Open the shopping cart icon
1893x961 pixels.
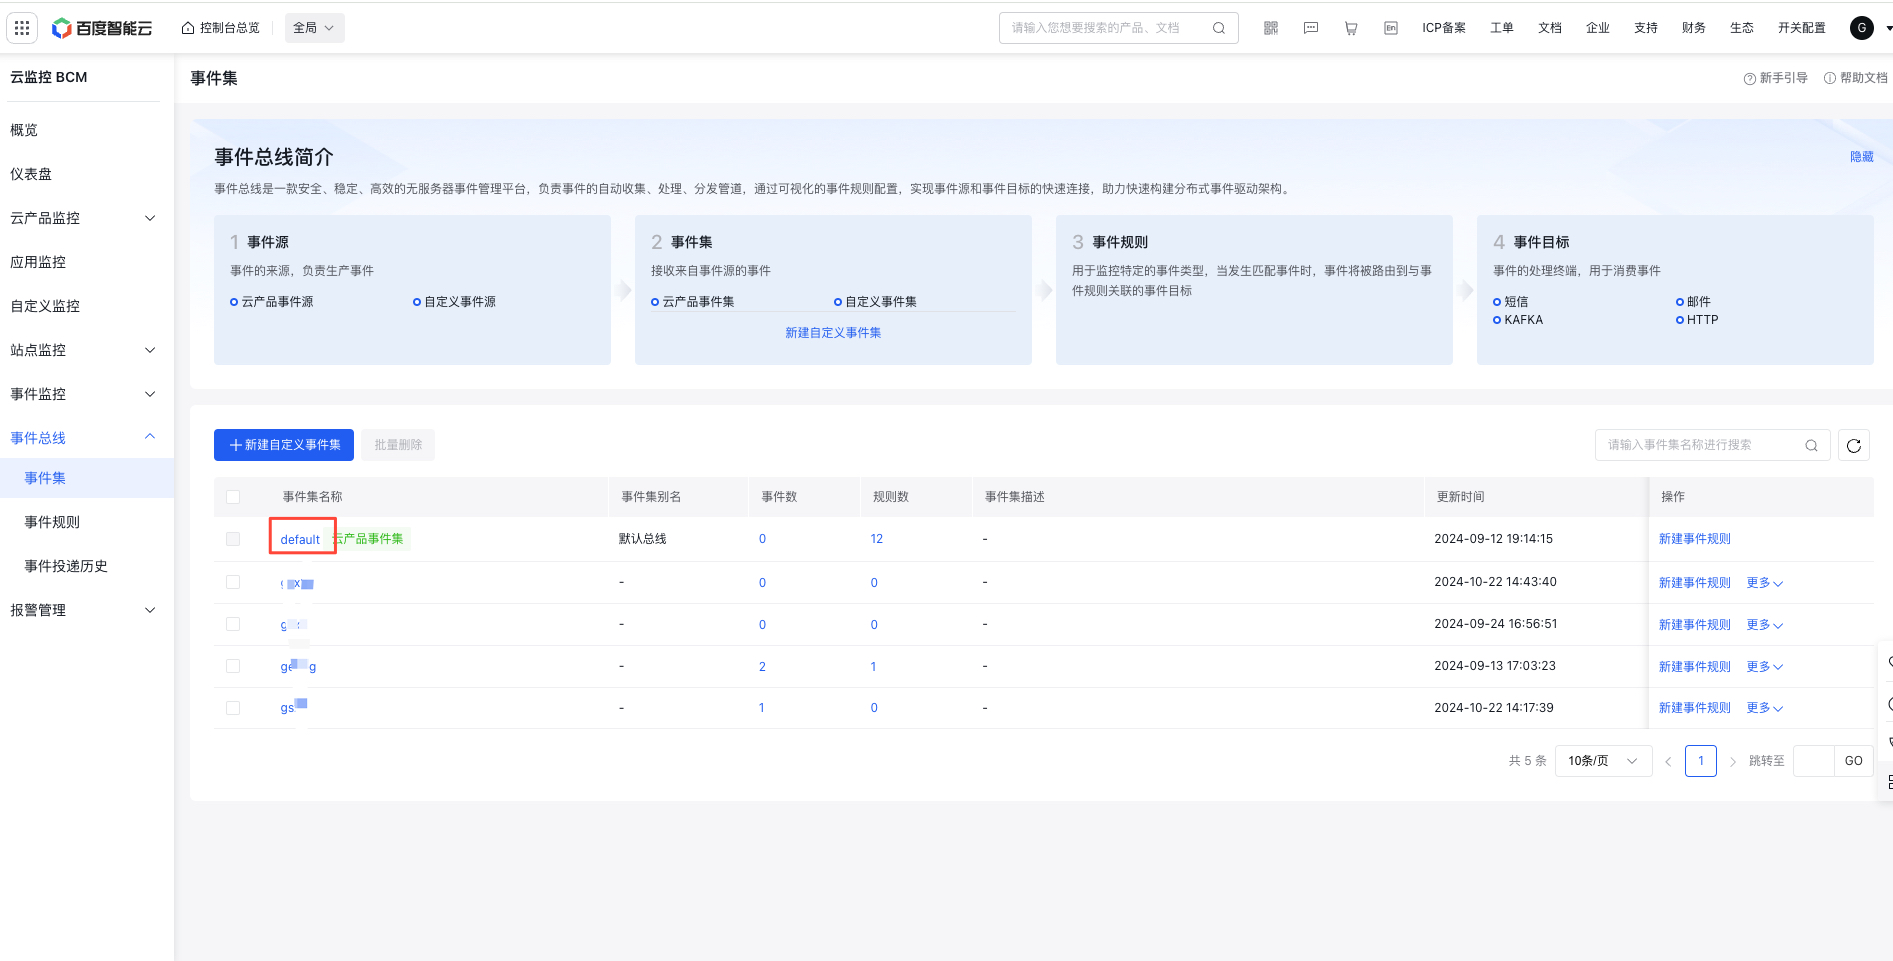(1351, 28)
